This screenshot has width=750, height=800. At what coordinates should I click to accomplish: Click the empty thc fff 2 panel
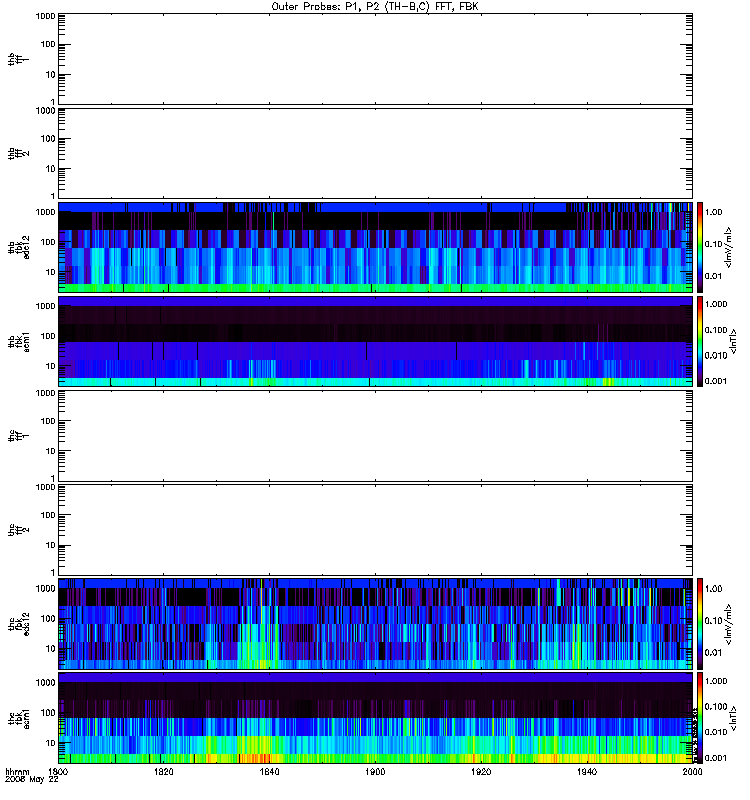click(376, 530)
